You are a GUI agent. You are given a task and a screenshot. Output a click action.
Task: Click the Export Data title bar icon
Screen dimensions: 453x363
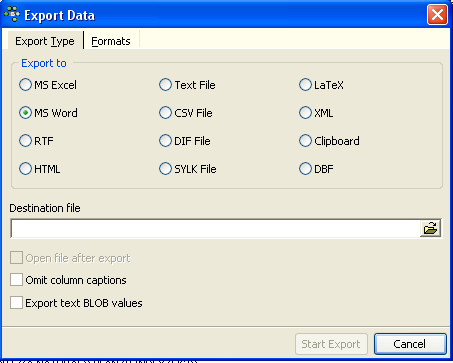12,14
